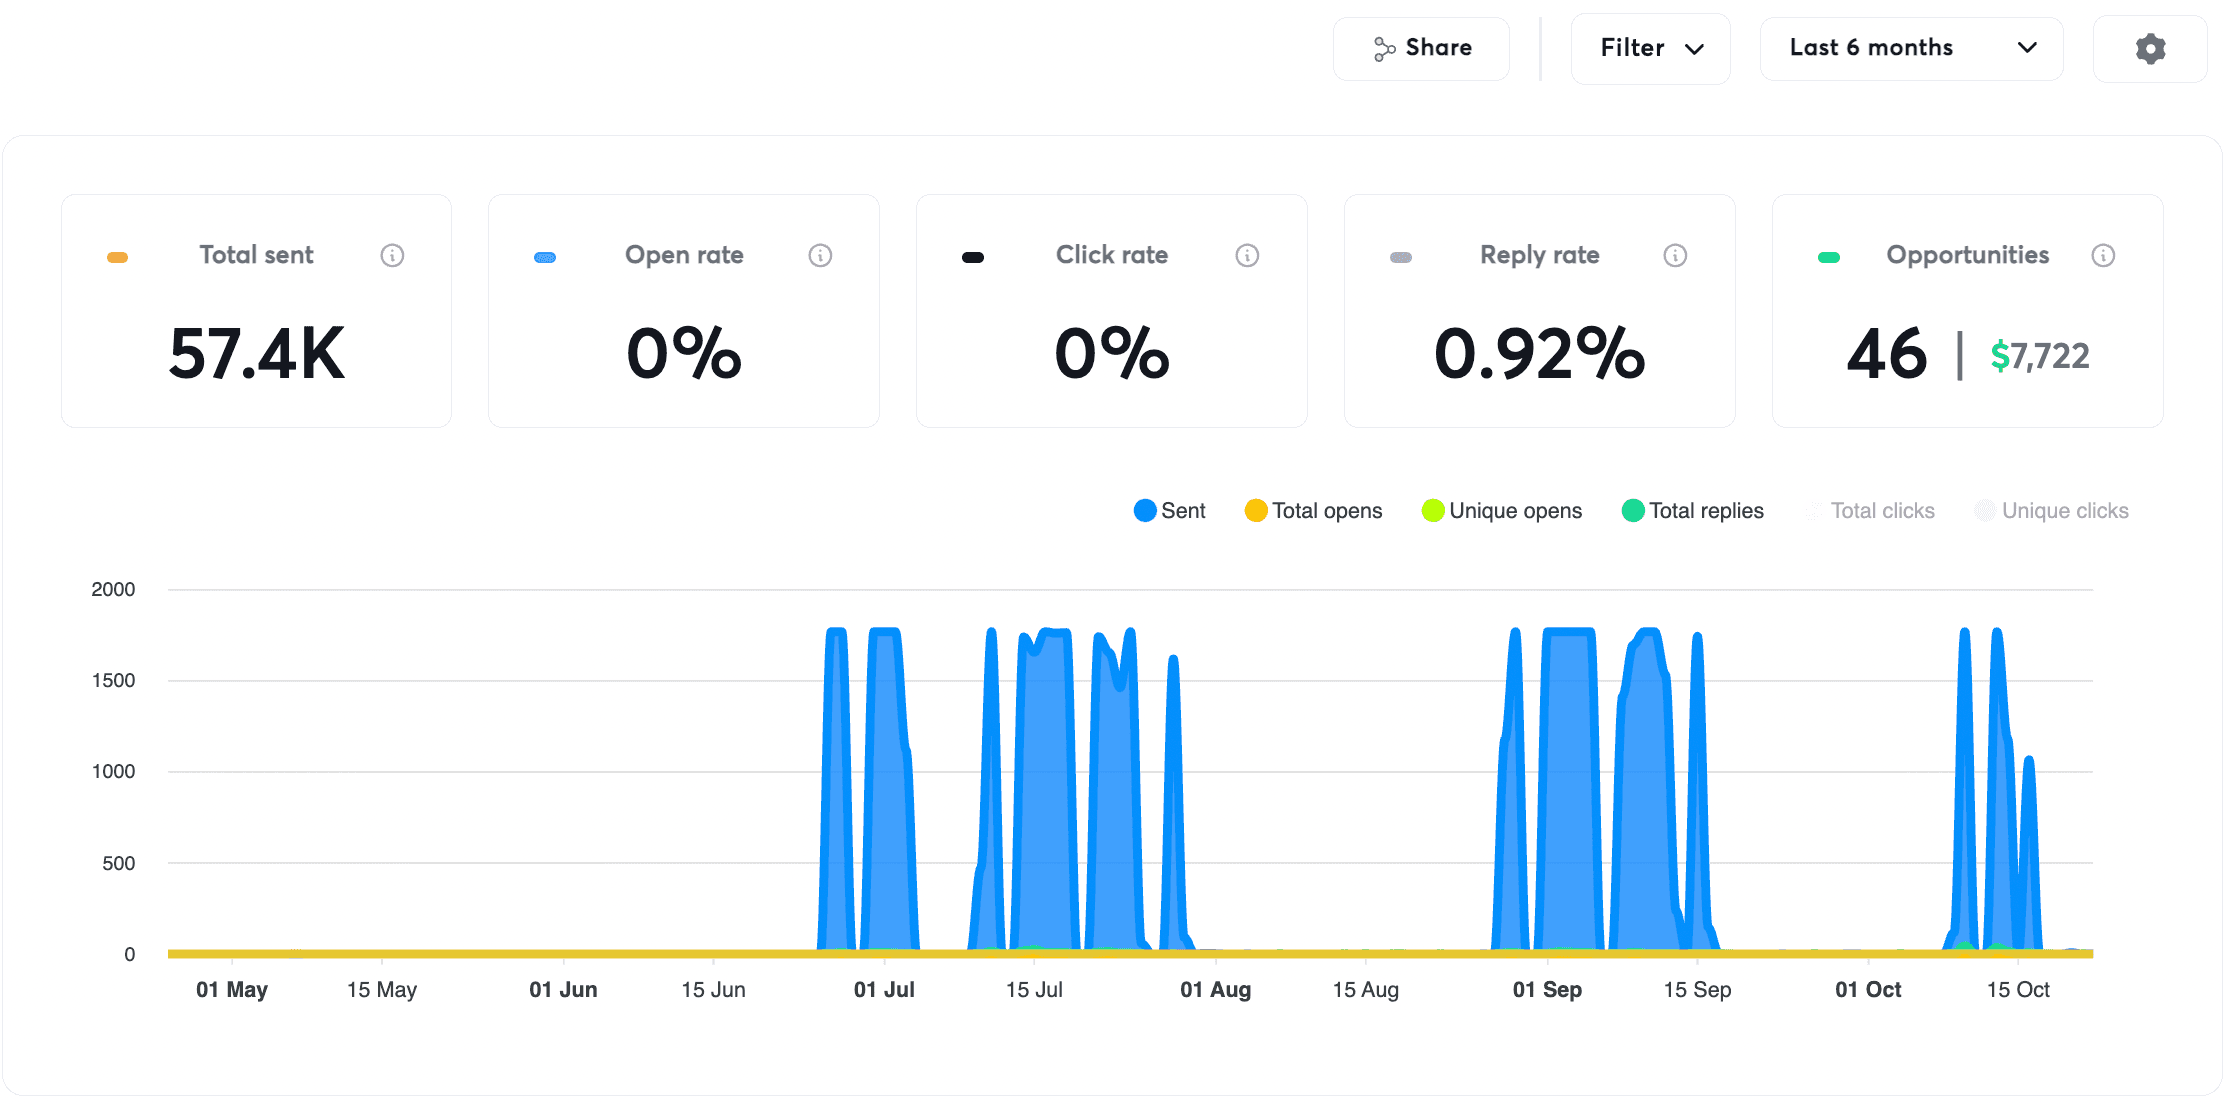Click the 01 Sep axis label
Screen dimensions: 2224x1104
[x=1547, y=990]
